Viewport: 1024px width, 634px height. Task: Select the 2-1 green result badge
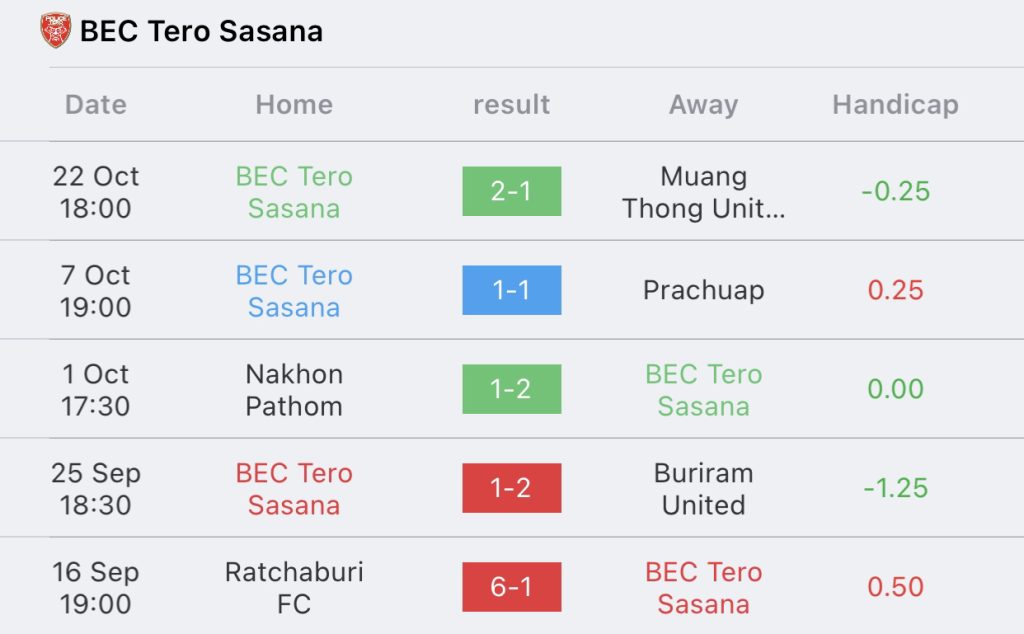[511, 191]
